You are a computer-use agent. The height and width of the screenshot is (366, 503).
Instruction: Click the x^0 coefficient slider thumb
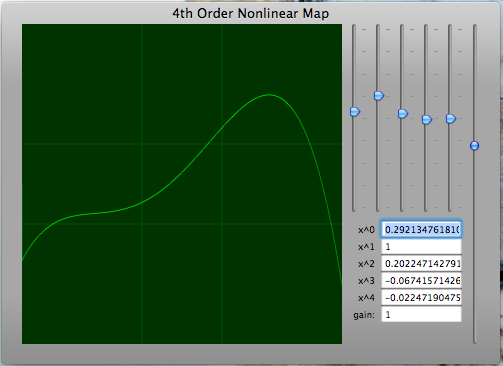[355, 112]
